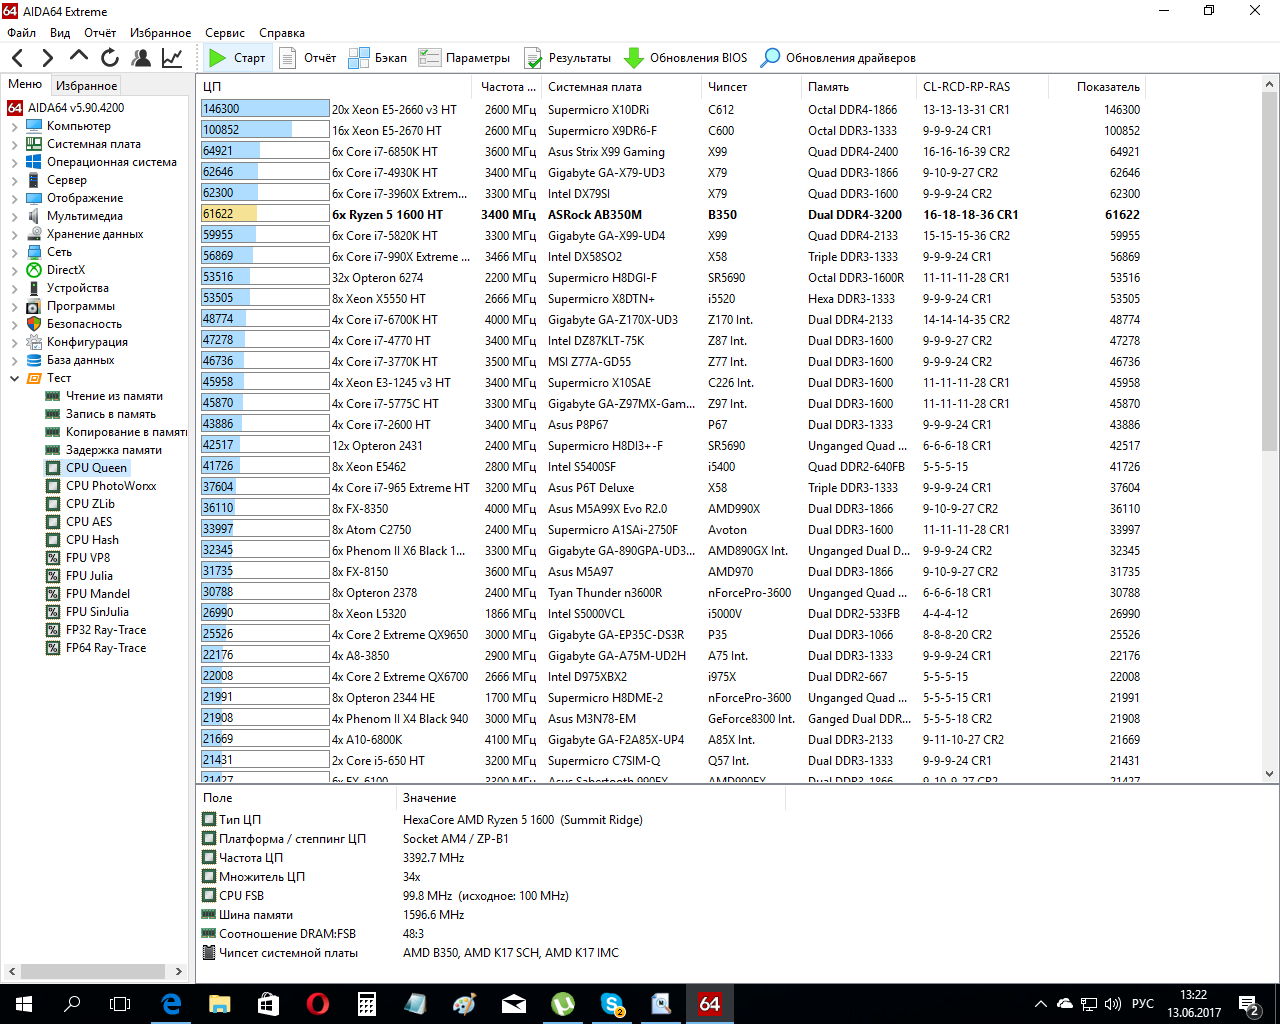1280x1024 pixels.
Task: Open Microsoft Edge from the taskbar
Action: point(171,1004)
